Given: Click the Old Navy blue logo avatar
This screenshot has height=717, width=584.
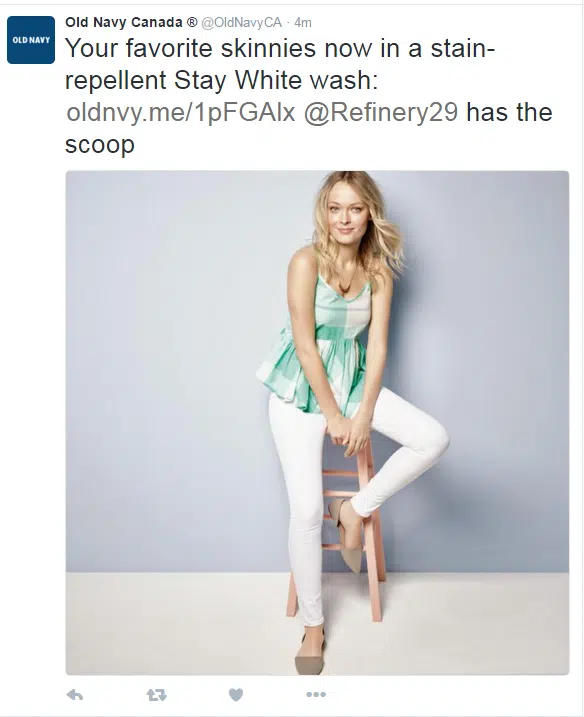Looking at the screenshot, I should point(31,40).
